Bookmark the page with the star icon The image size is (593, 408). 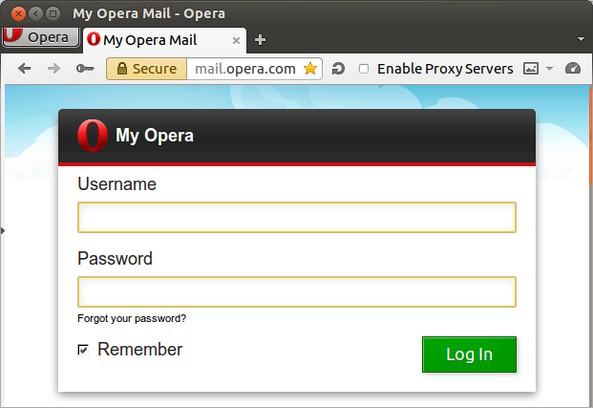click(x=310, y=68)
